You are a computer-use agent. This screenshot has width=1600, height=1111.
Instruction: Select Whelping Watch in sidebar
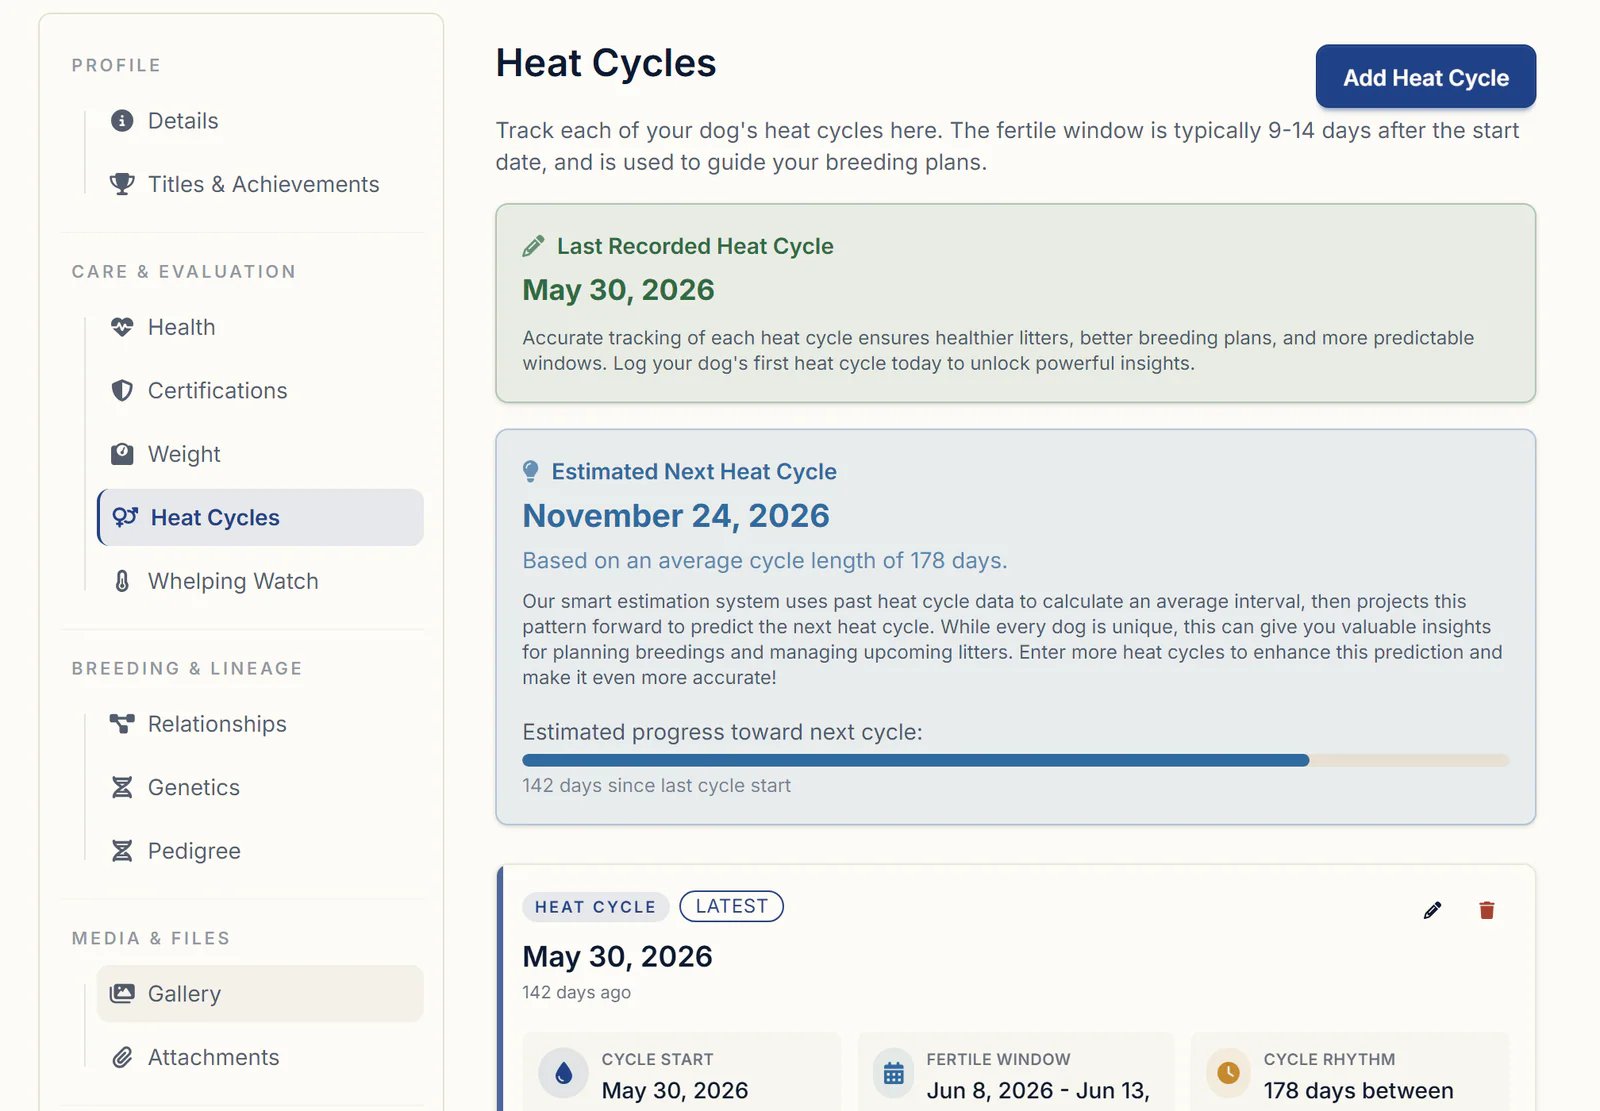pos(260,581)
